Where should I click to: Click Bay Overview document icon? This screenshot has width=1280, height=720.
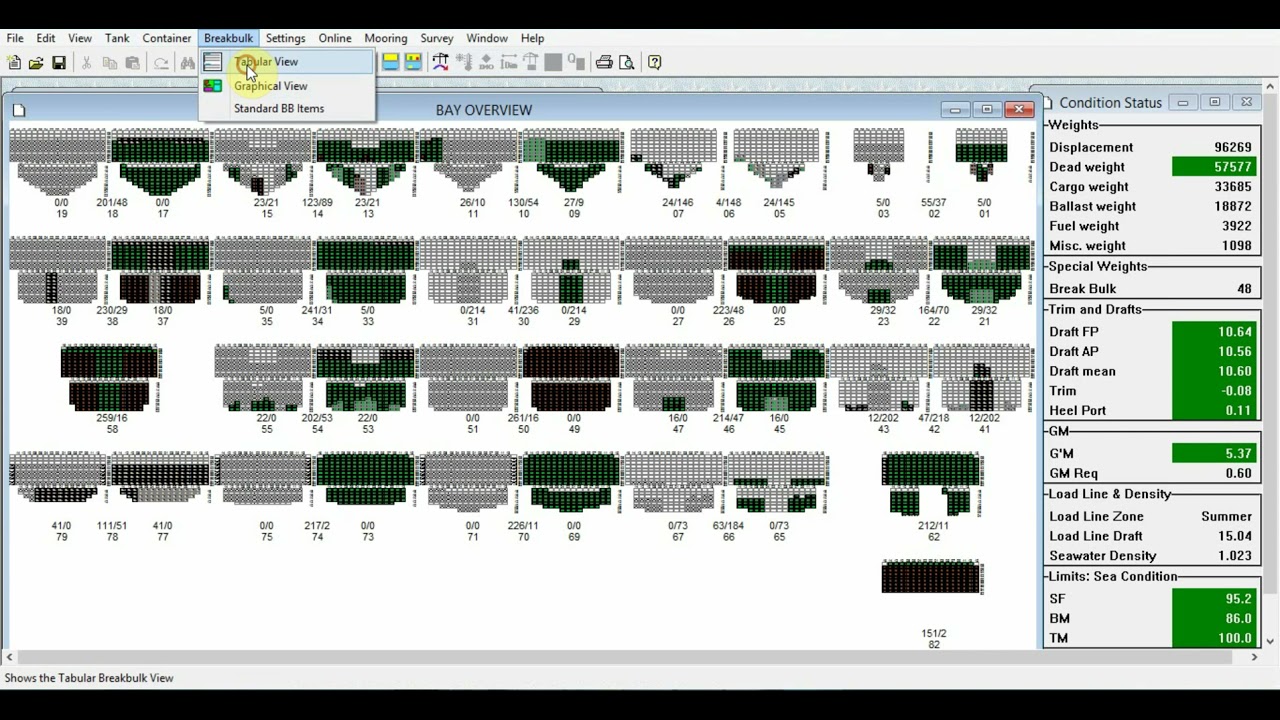click(x=19, y=110)
